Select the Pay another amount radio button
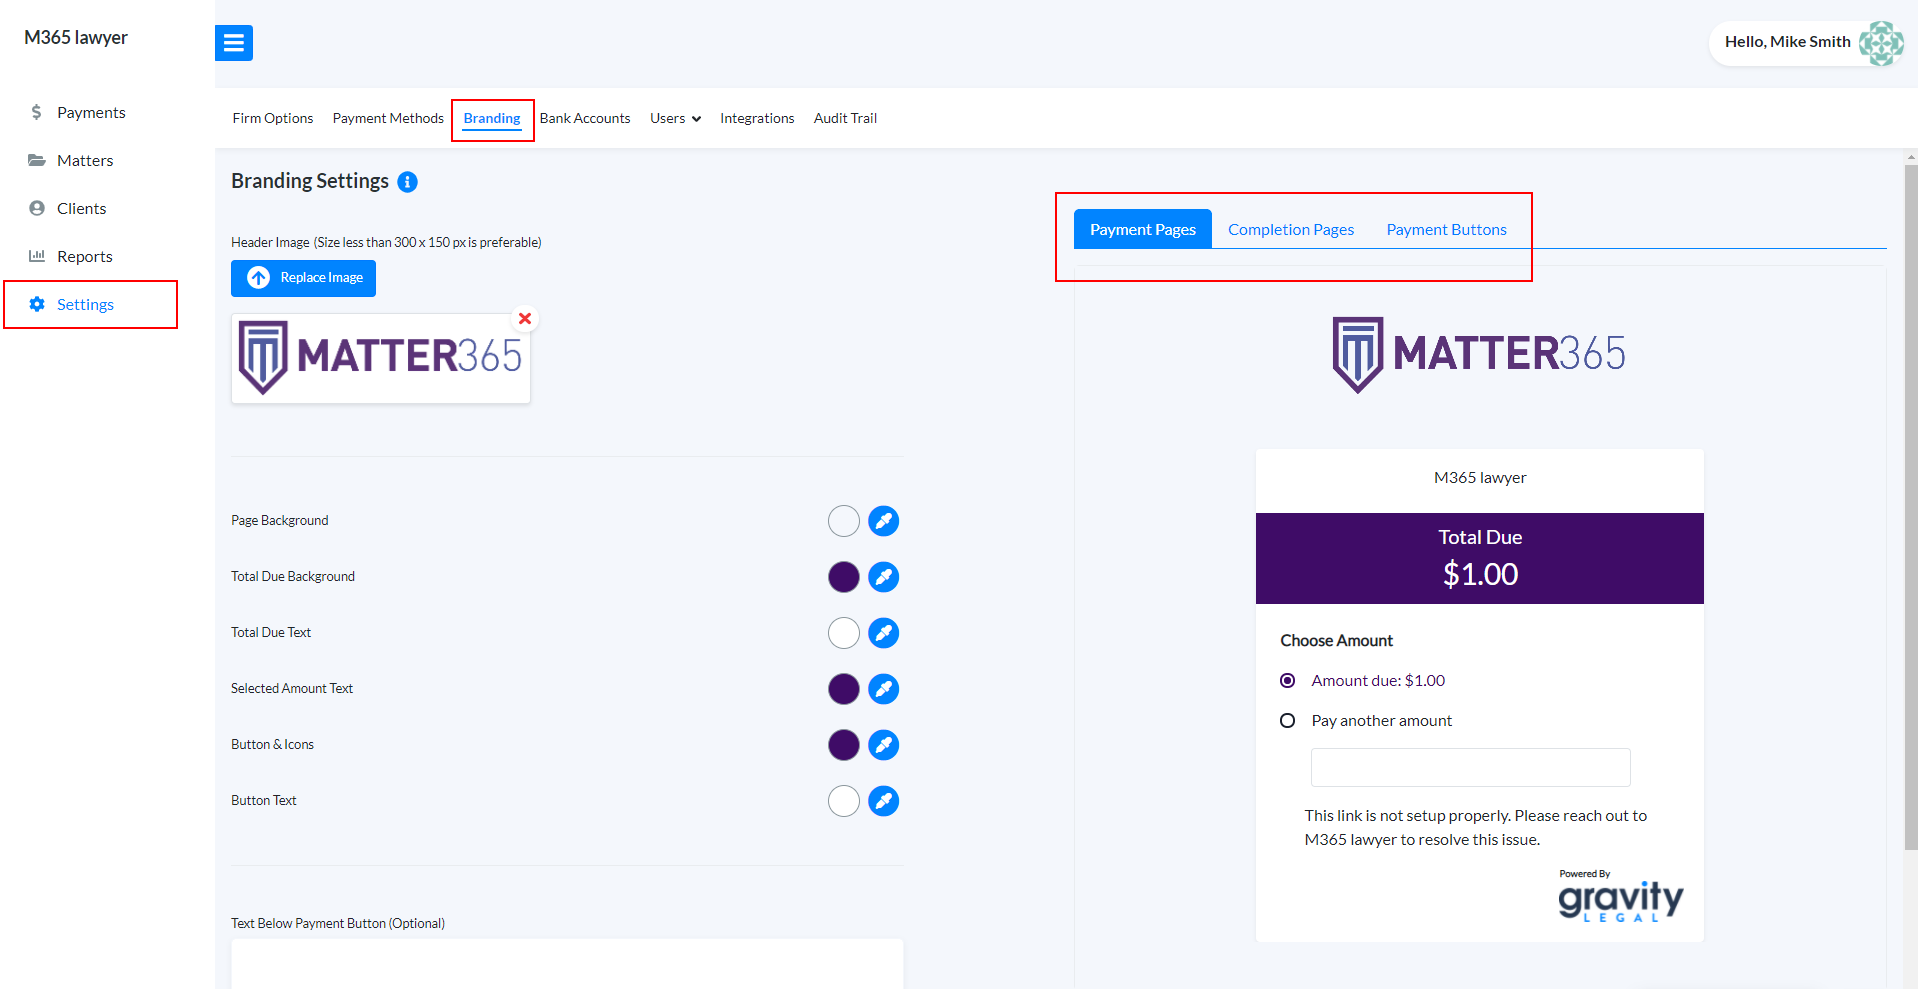1918x989 pixels. (x=1288, y=721)
